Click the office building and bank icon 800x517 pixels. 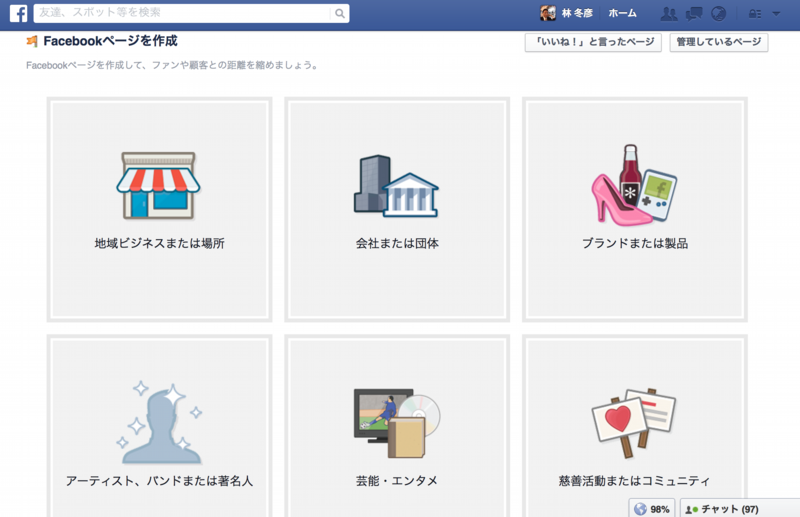(396, 185)
